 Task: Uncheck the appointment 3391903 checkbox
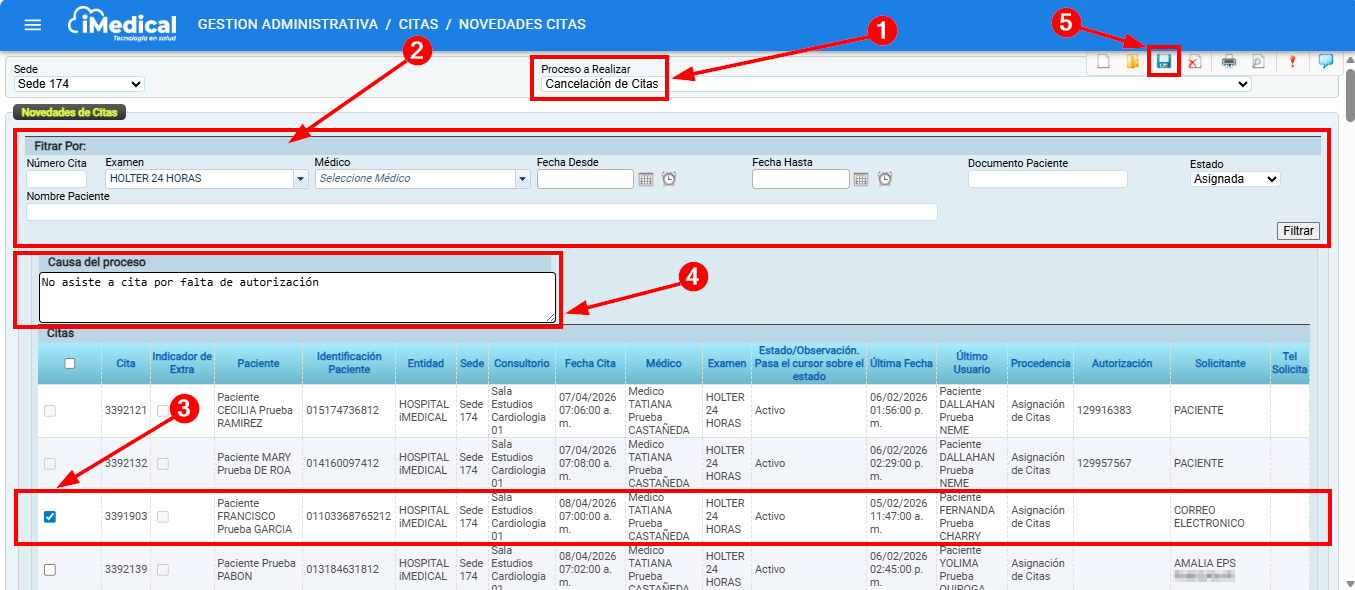[x=50, y=517]
